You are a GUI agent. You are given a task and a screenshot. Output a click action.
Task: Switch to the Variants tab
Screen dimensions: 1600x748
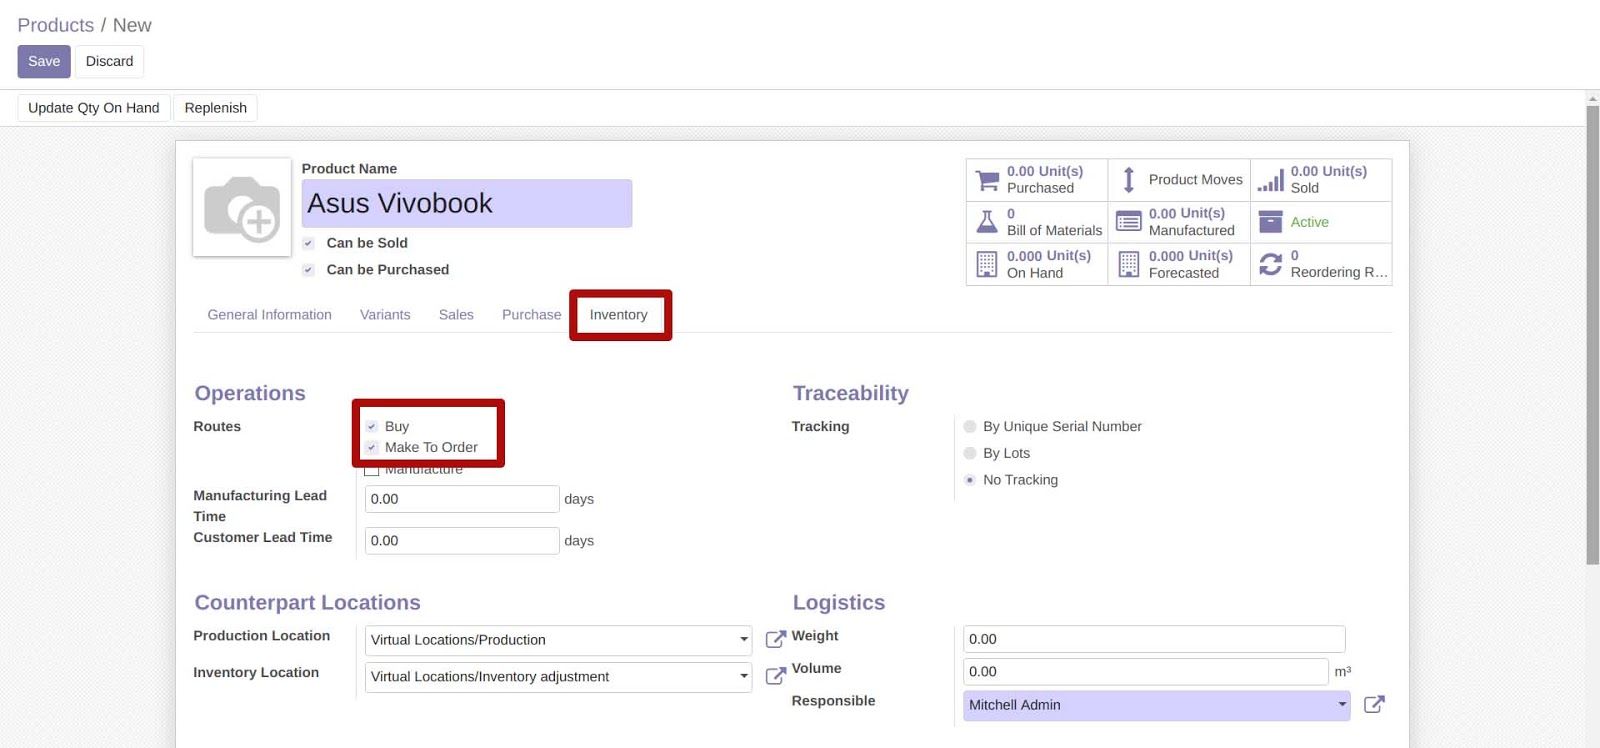point(385,314)
